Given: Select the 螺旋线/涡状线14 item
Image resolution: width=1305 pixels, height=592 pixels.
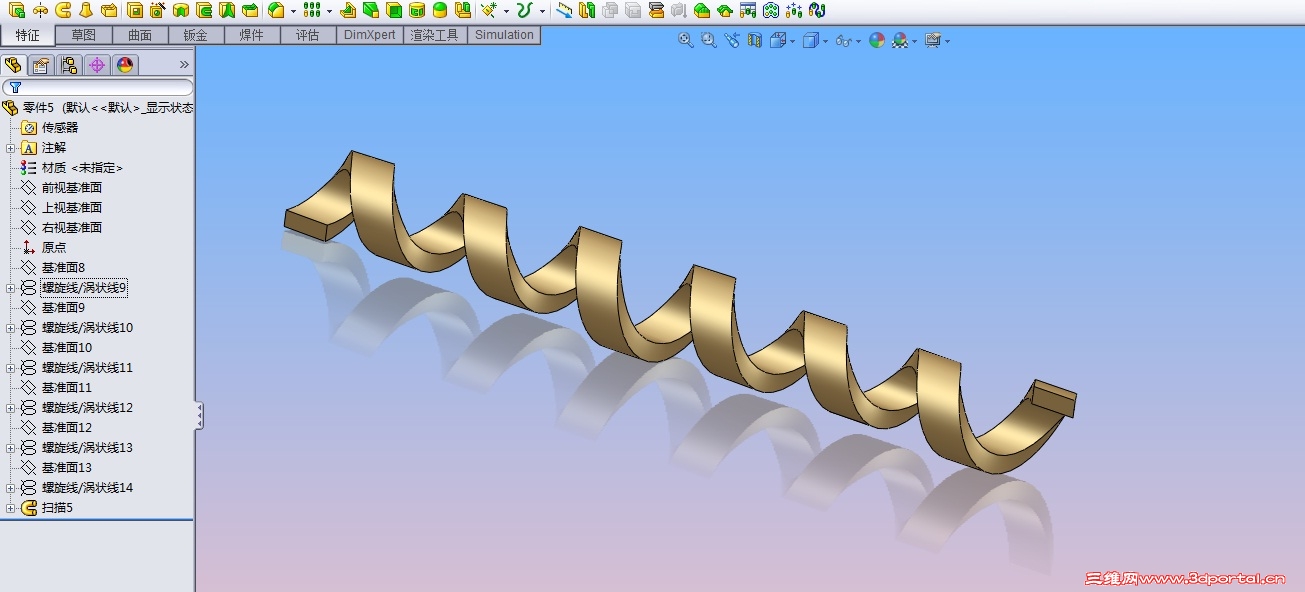Looking at the screenshot, I should [x=87, y=488].
